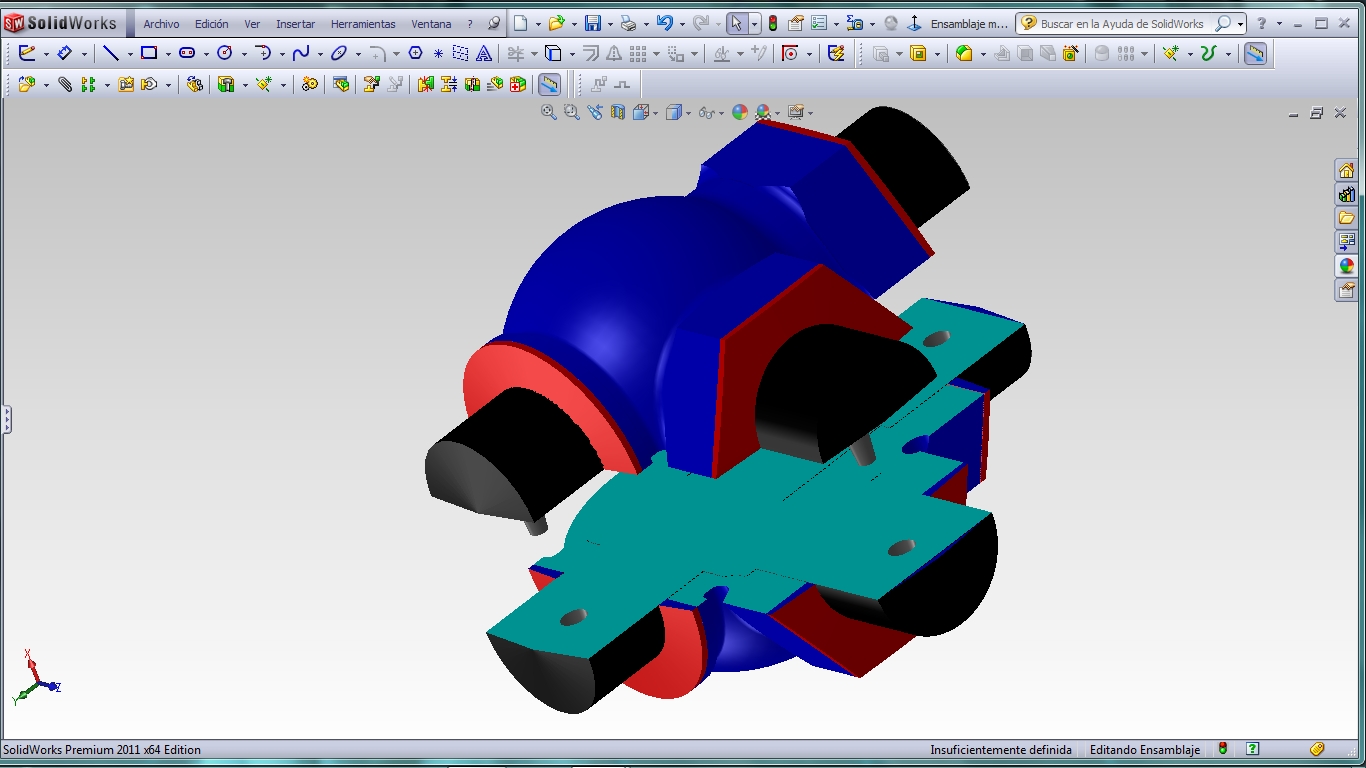Click in the Buscar en la Ayuda field
1366x768 pixels.
click(1122, 24)
